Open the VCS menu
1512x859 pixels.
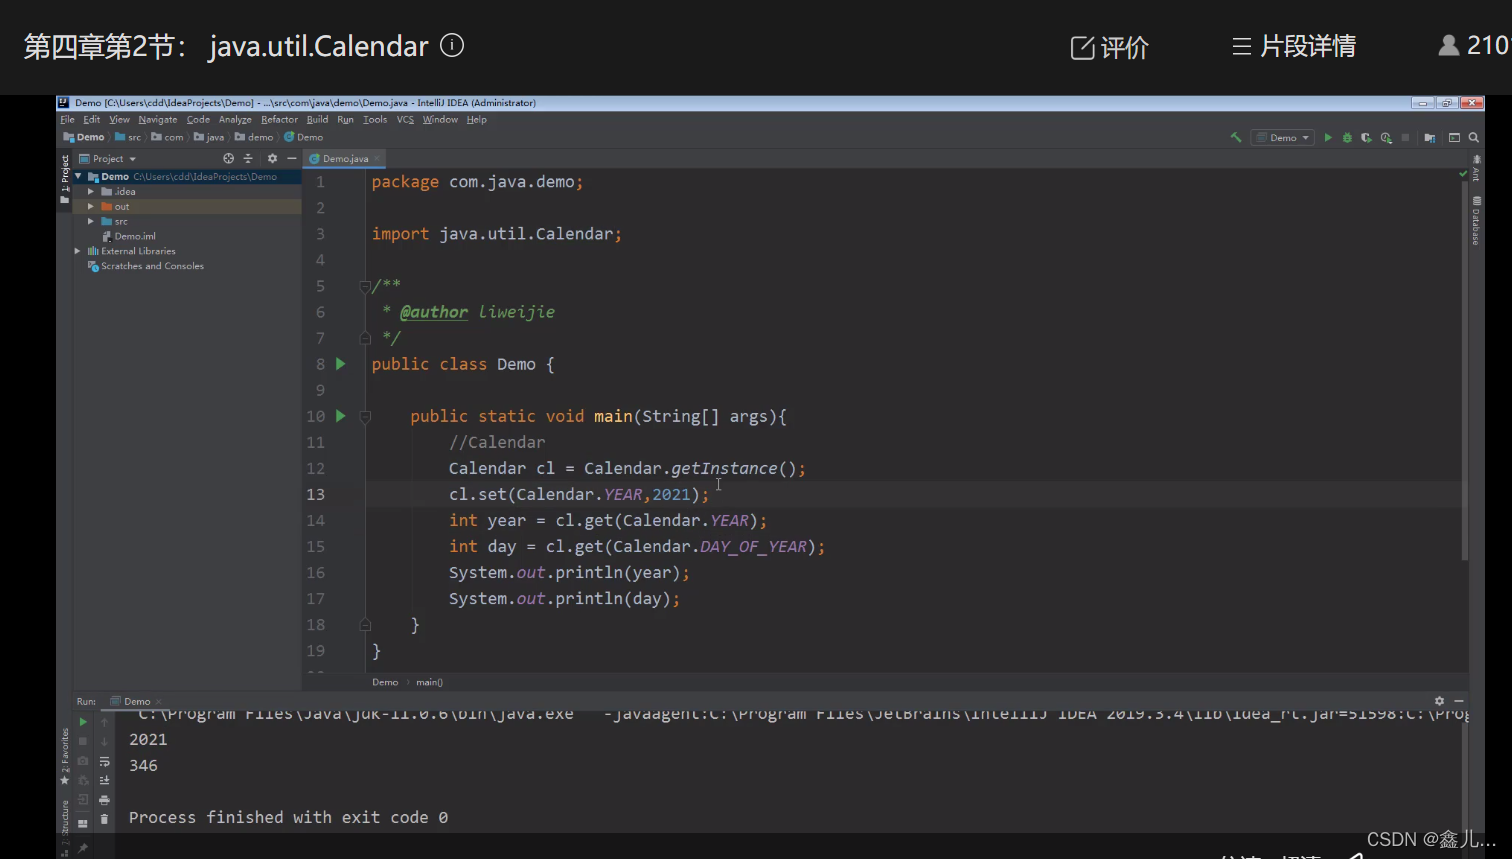tap(405, 119)
